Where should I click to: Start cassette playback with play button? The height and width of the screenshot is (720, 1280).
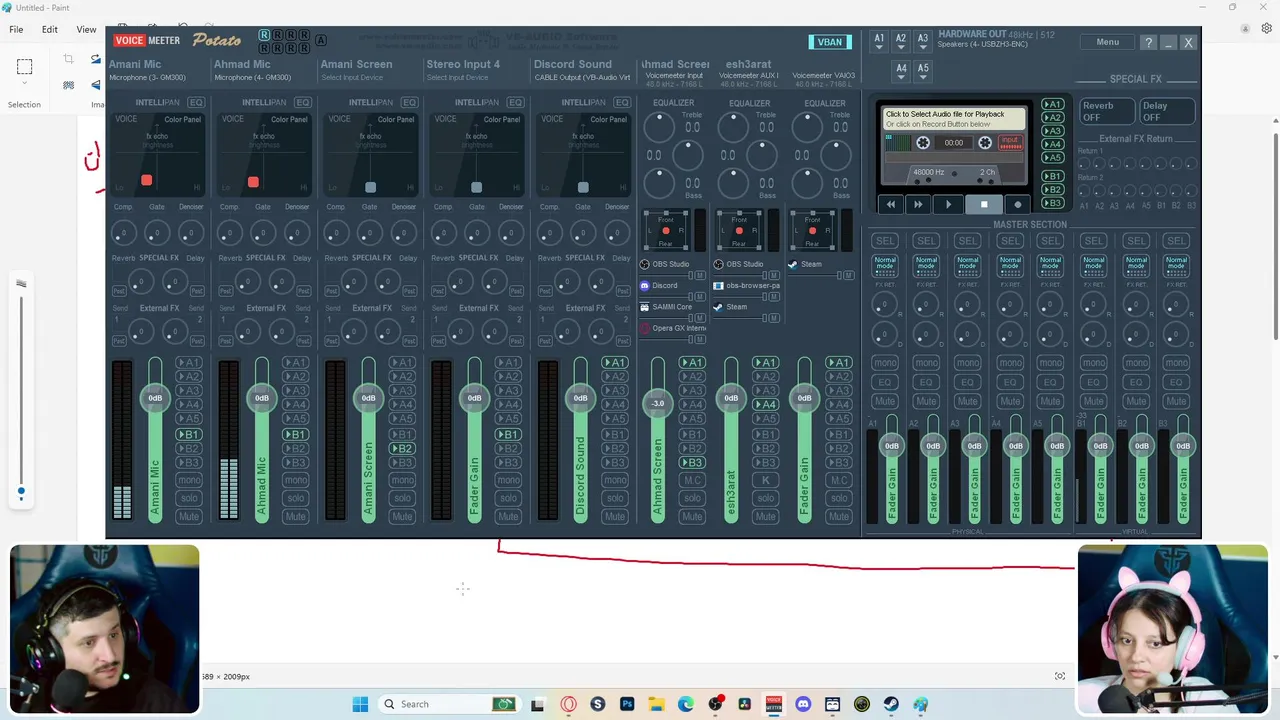(948, 204)
